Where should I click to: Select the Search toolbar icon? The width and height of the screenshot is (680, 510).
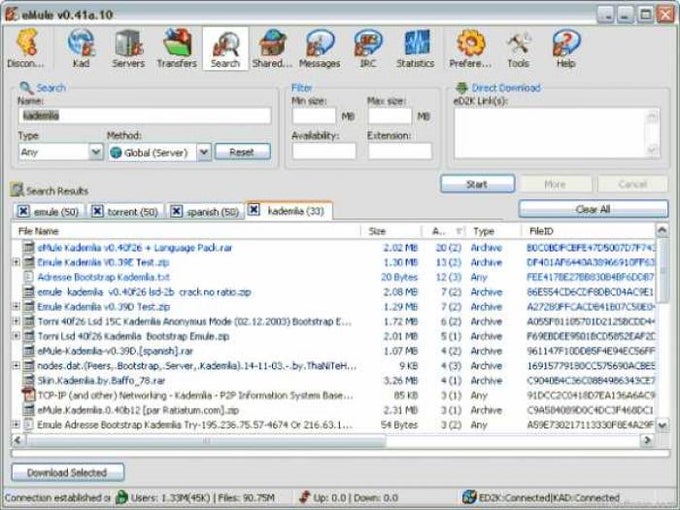click(x=226, y=48)
